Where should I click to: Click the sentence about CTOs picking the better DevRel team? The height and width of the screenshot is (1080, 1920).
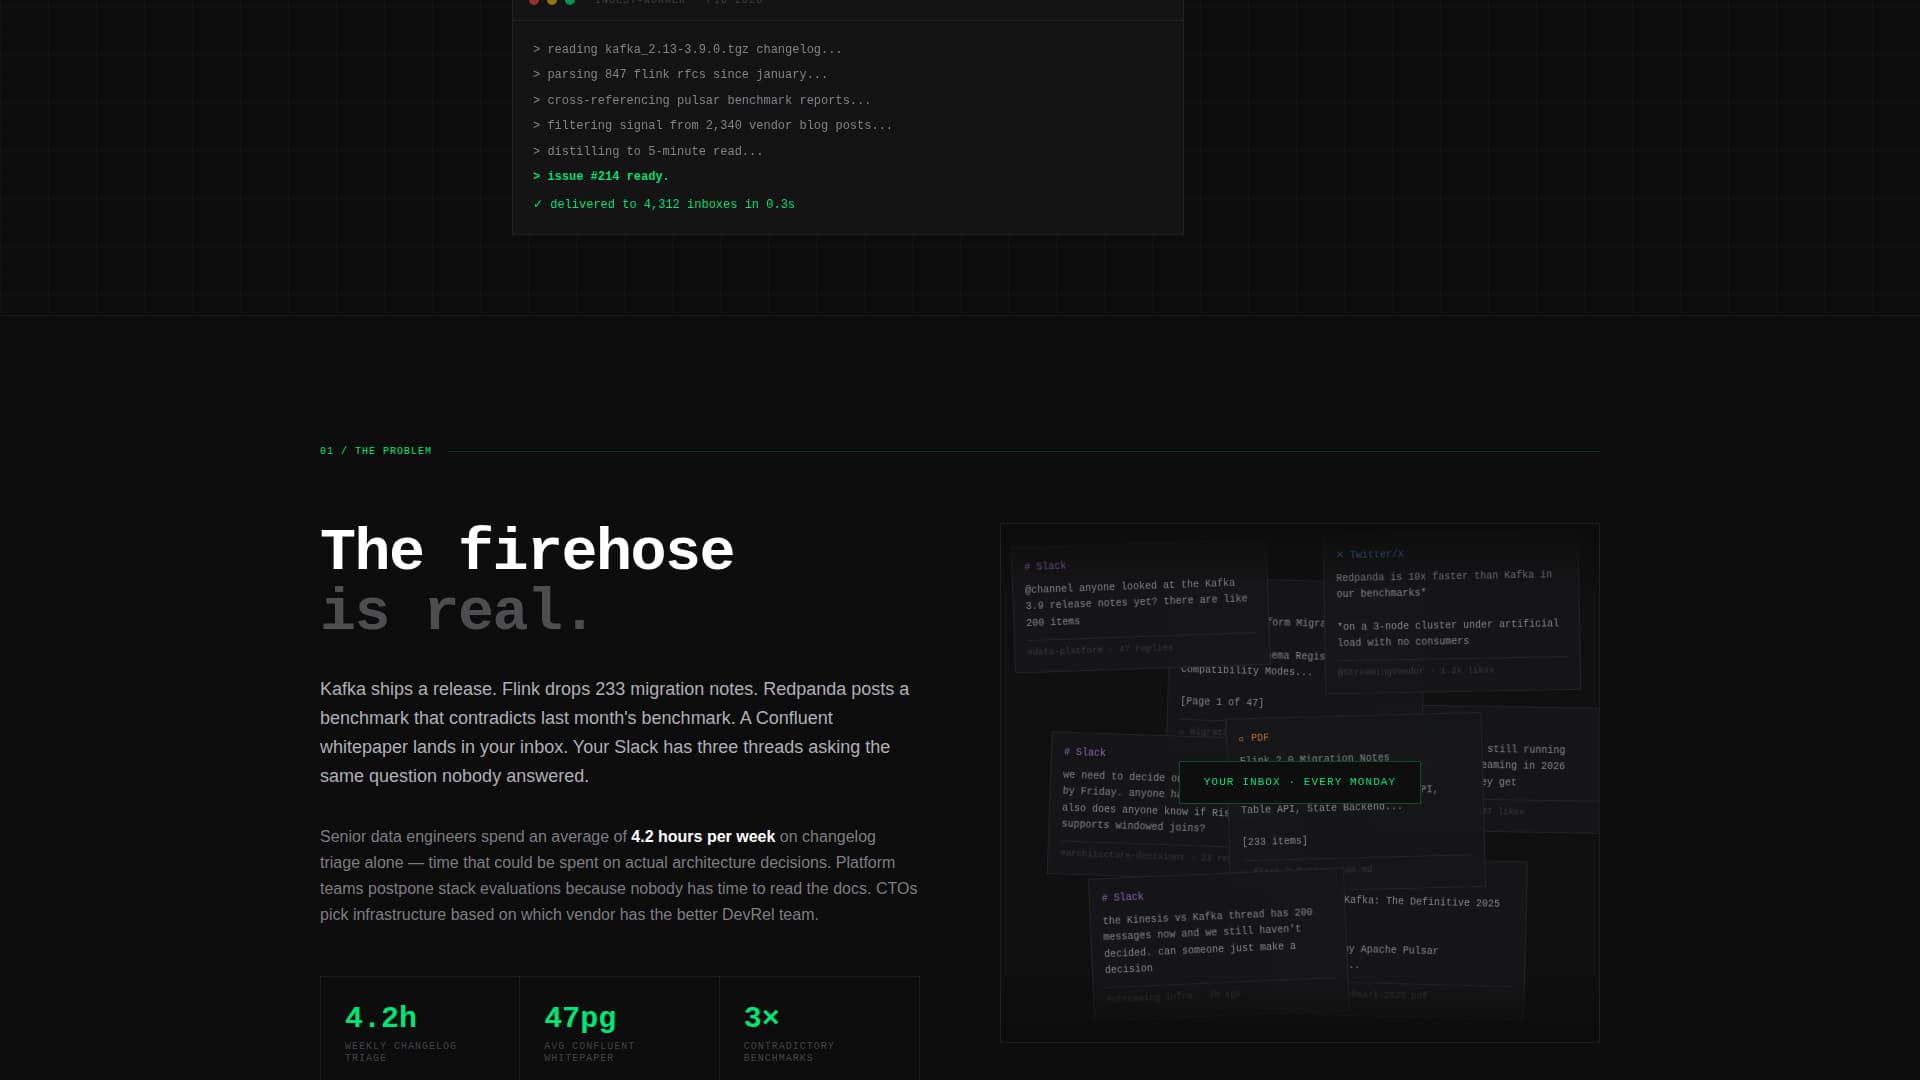[618, 901]
